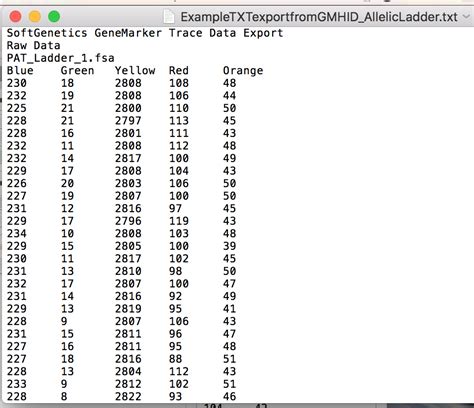Click the Yellow value 2810
The width and height of the screenshot is (474, 408).
128,271
